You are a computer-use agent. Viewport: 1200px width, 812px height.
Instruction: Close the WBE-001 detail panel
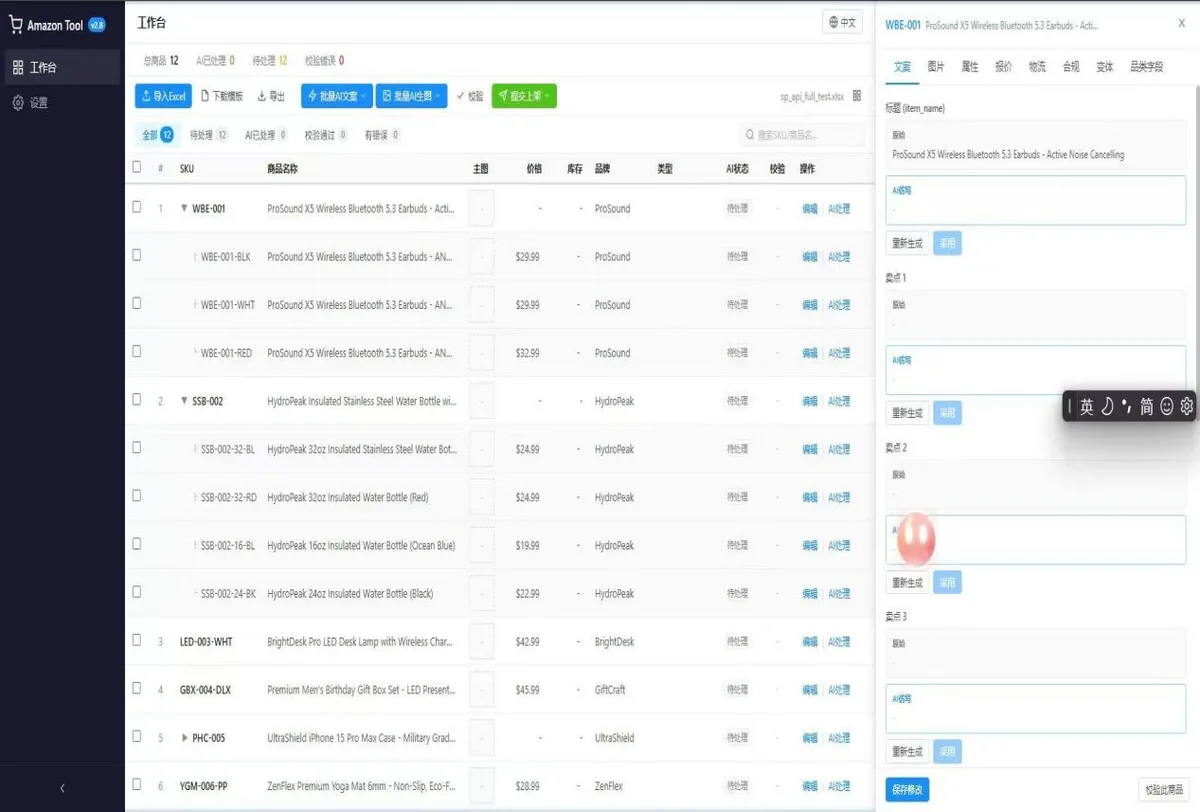point(1182,23)
